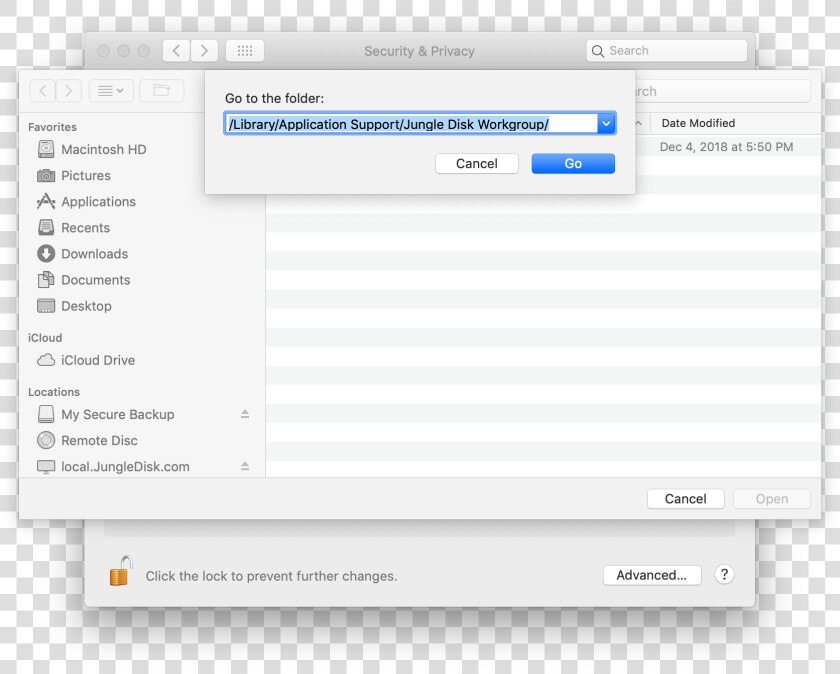The height and width of the screenshot is (674, 840).
Task: Click the Desktop icon
Action: (x=46, y=305)
